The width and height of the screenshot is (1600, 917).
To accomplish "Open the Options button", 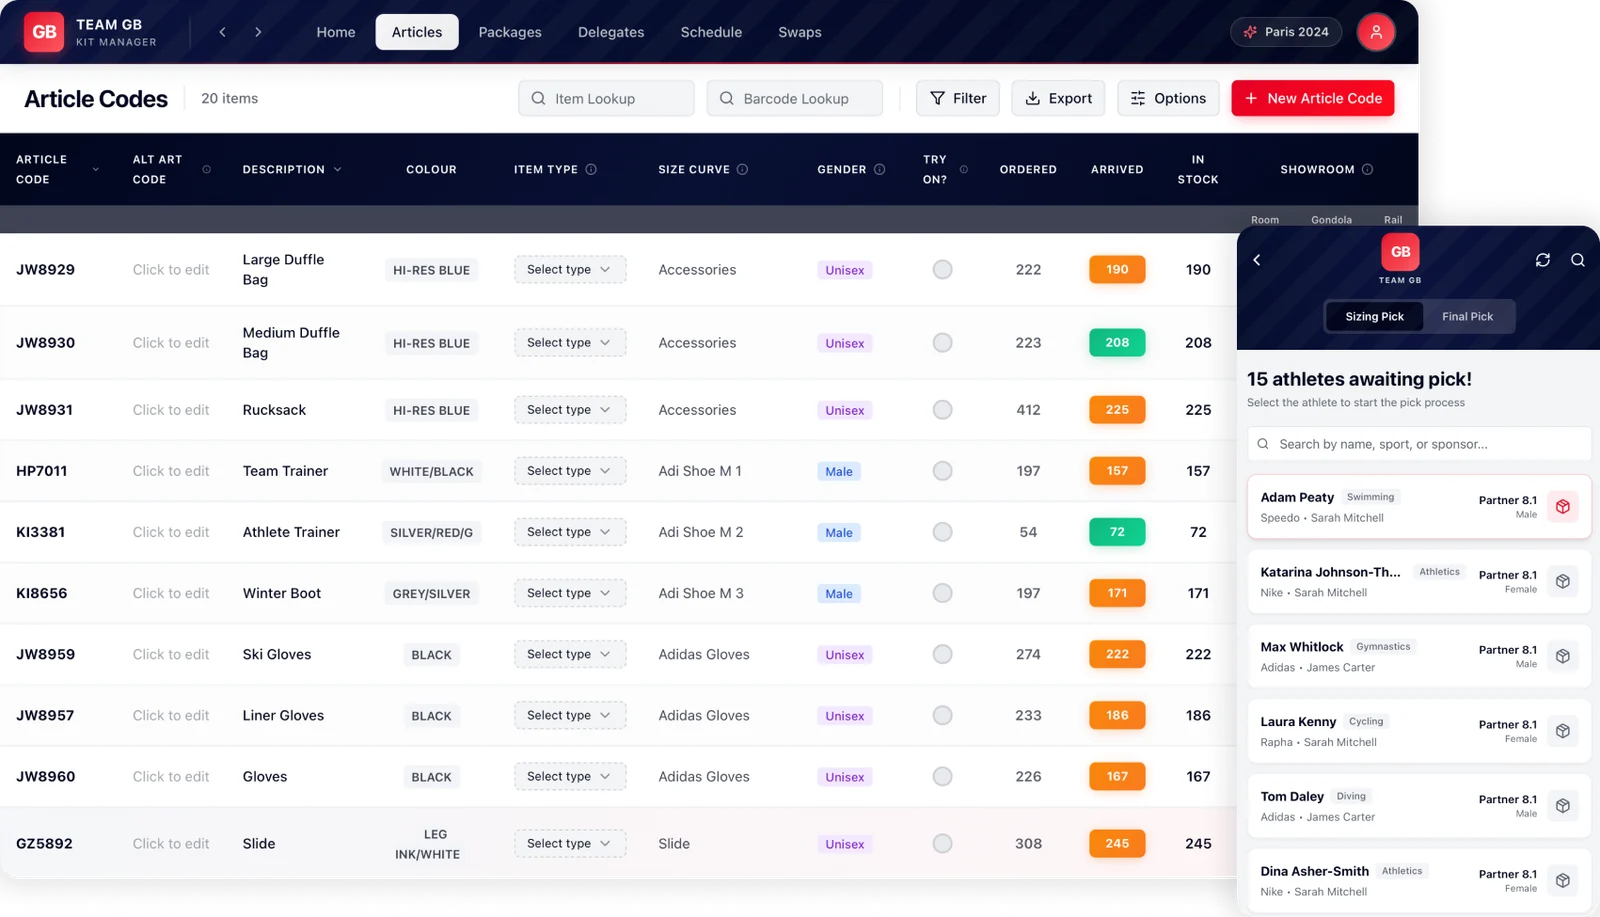I will coord(1168,98).
